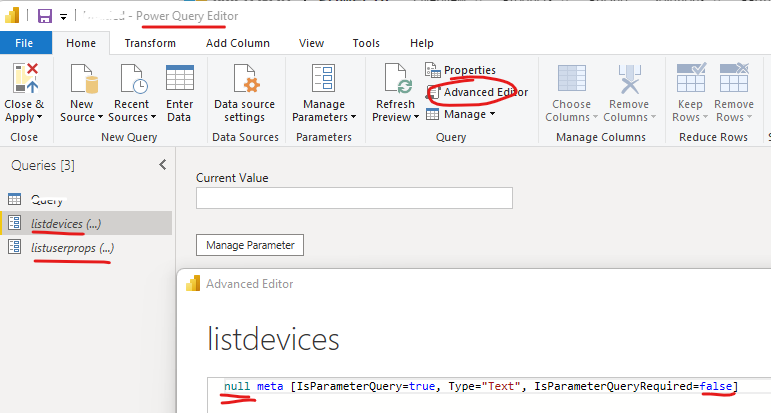Screen dimensions: 771x413
Task: Expand the New Source dropdown arrow
Action: click(100, 117)
